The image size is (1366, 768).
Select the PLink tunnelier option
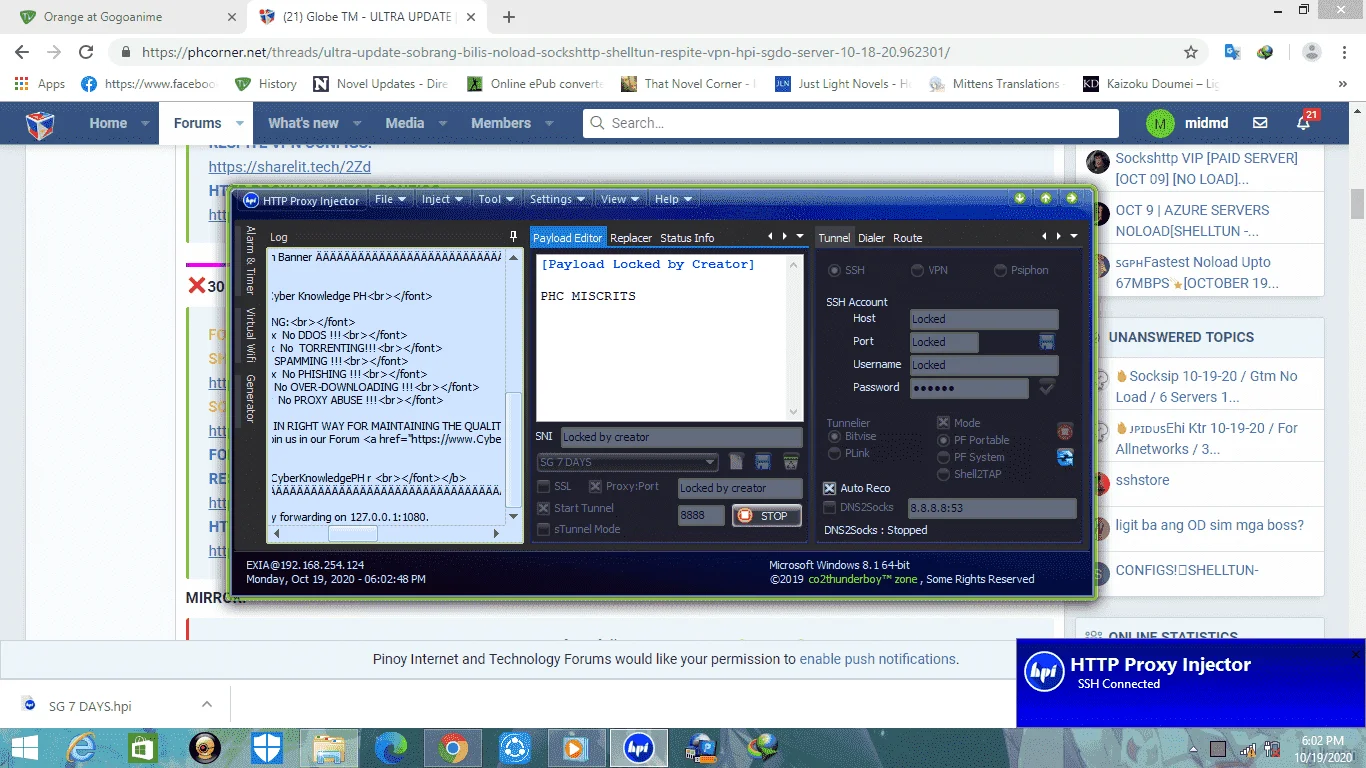pos(835,453)
